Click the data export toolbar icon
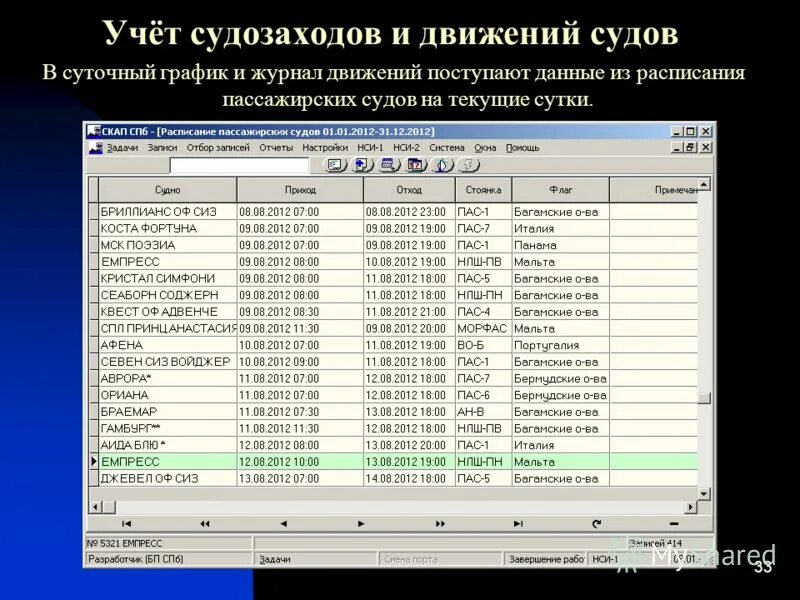The width and height of the screenshot is (800, 600). [362, 166]
